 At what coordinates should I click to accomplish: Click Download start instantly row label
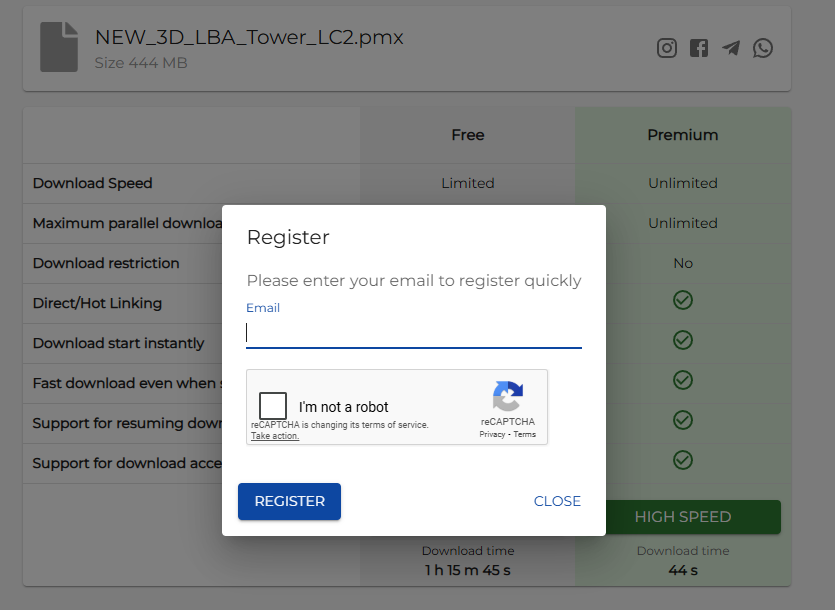(118, 343)
